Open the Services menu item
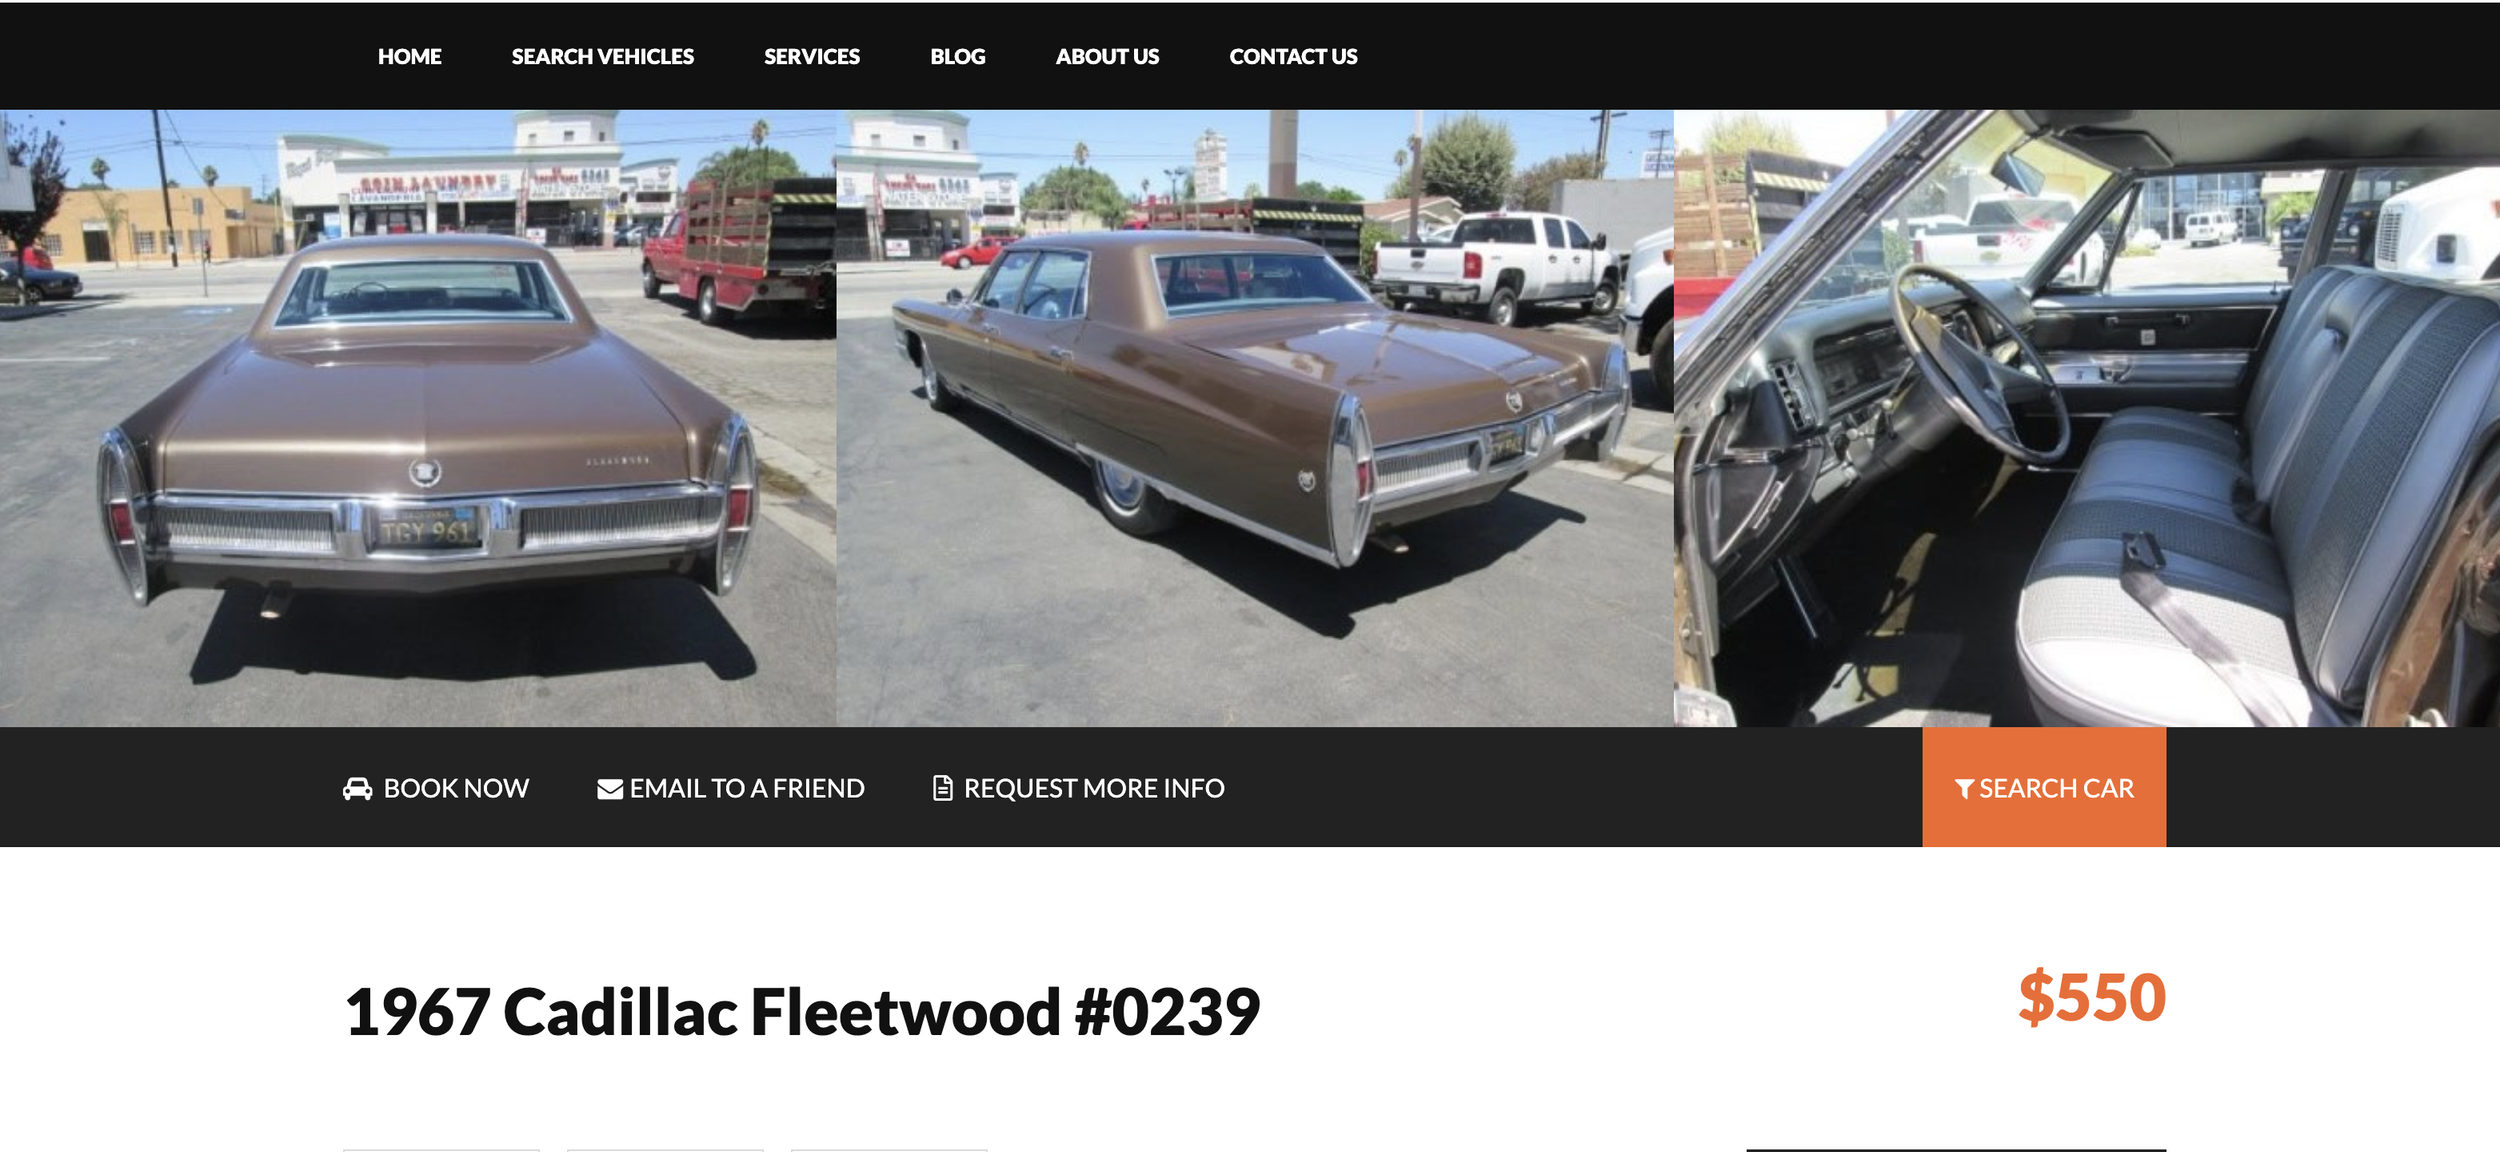Viewport: 2500px width, 1152px height. [x=812, y=57]
